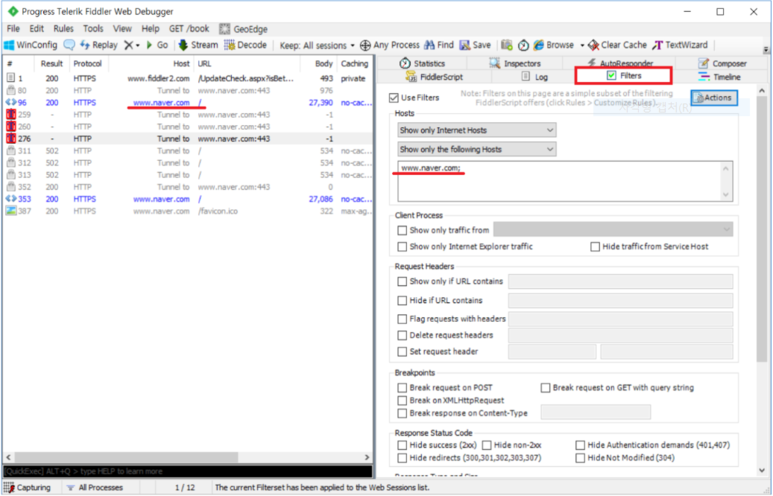Expand the Remove (X) dropdown arrow
The image size is (773, 496).
click(138, 45)
